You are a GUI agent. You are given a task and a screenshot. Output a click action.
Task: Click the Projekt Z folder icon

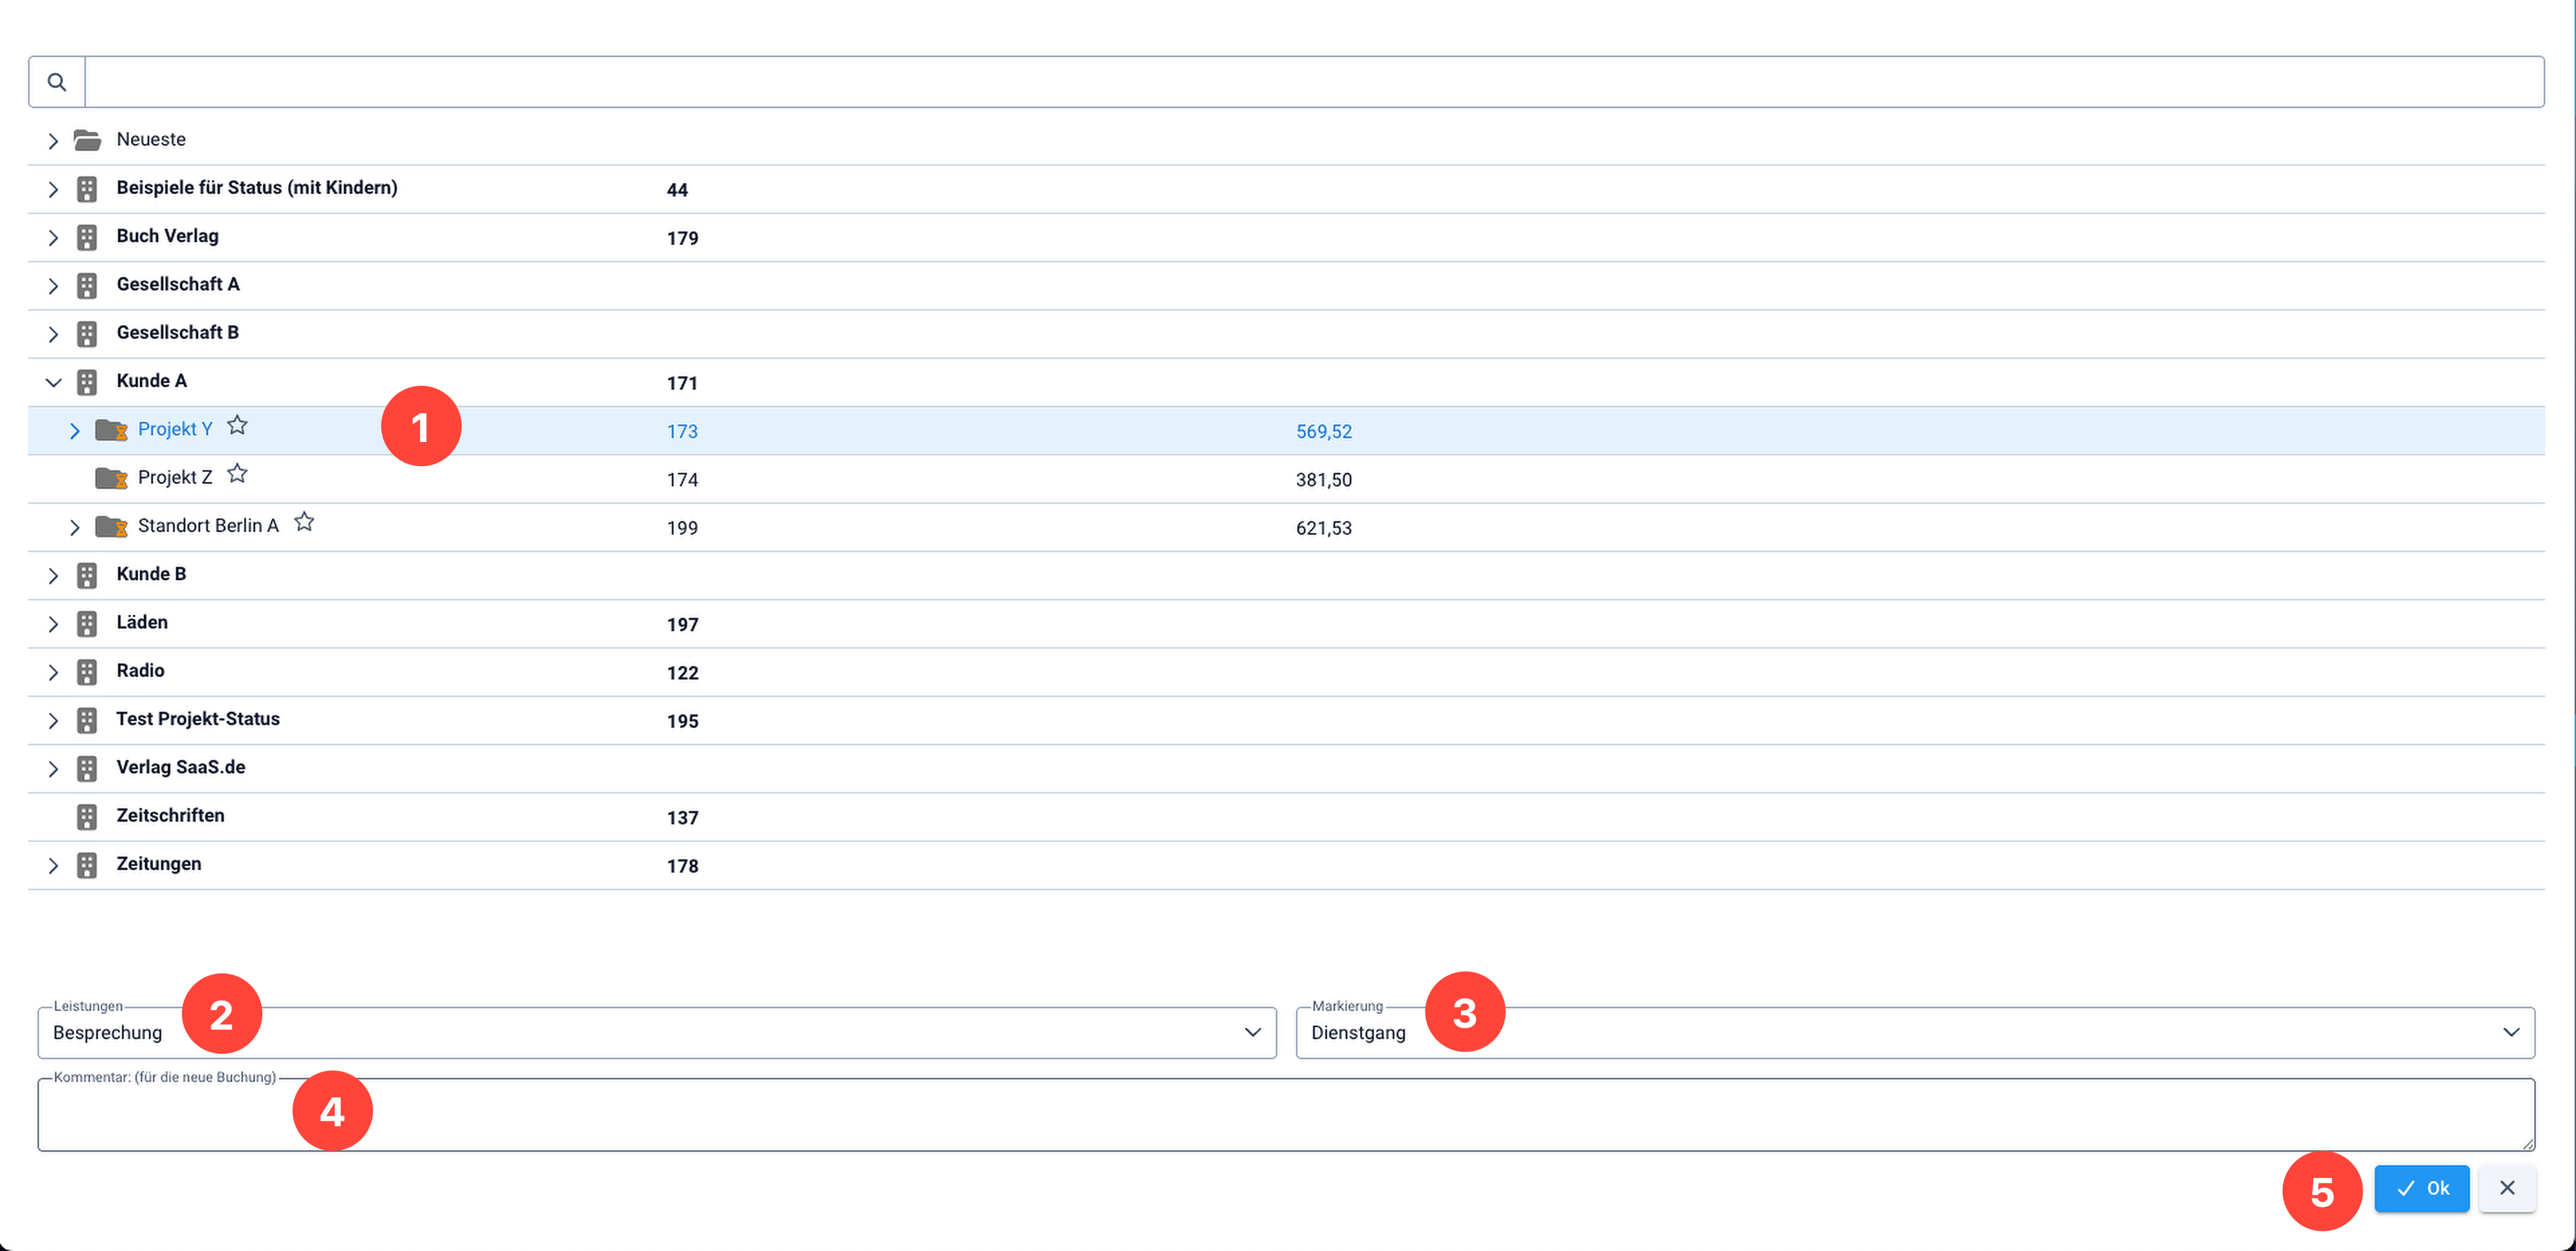pos(111,478)
